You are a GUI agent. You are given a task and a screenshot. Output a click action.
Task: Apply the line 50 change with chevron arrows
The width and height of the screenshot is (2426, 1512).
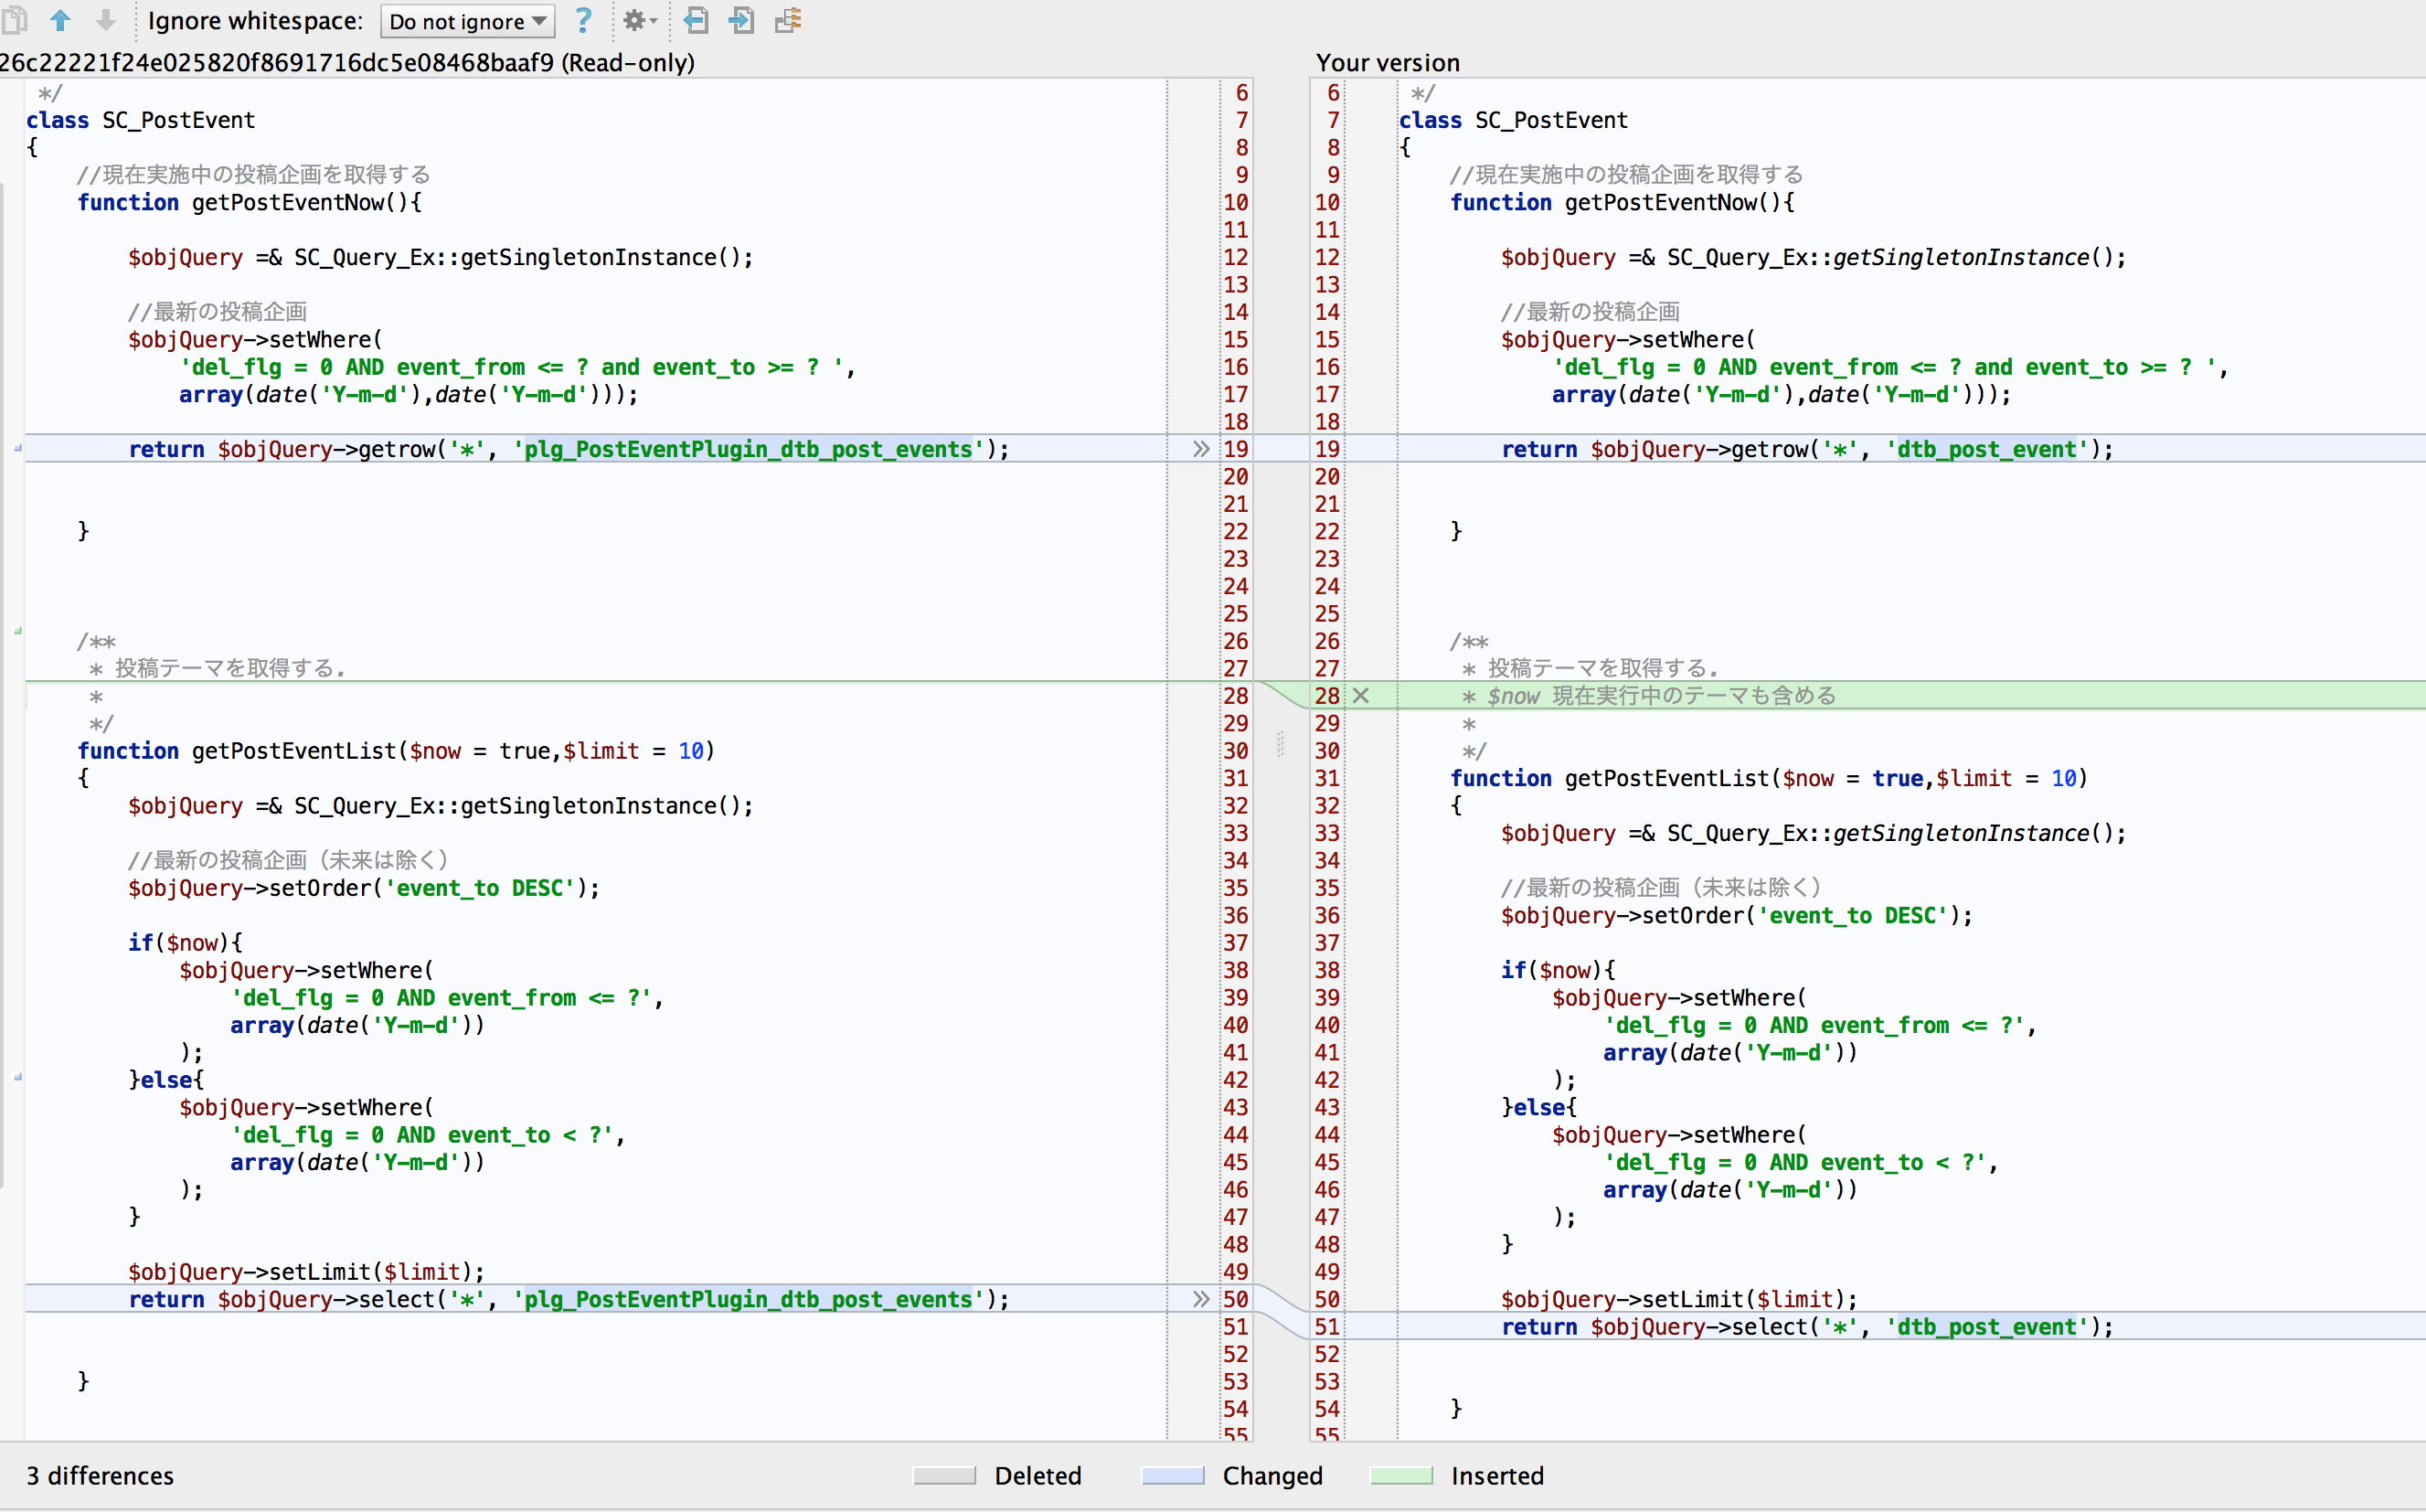1201,1299
